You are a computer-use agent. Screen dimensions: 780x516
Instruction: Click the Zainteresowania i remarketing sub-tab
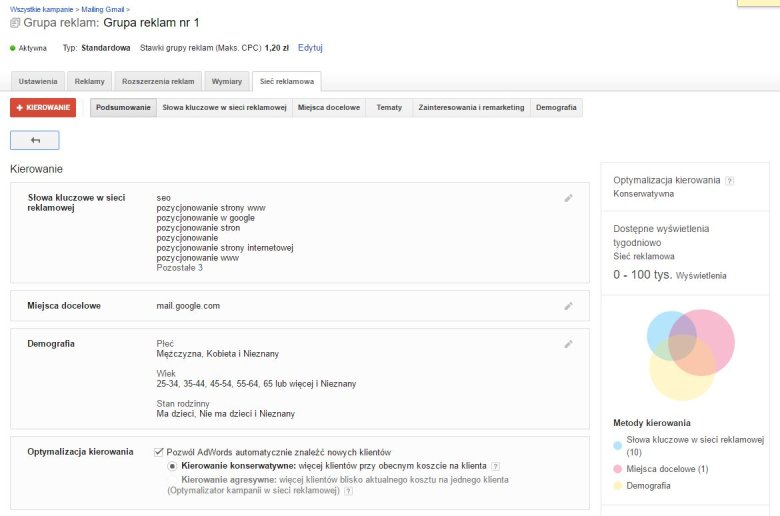tap(470, 107)
